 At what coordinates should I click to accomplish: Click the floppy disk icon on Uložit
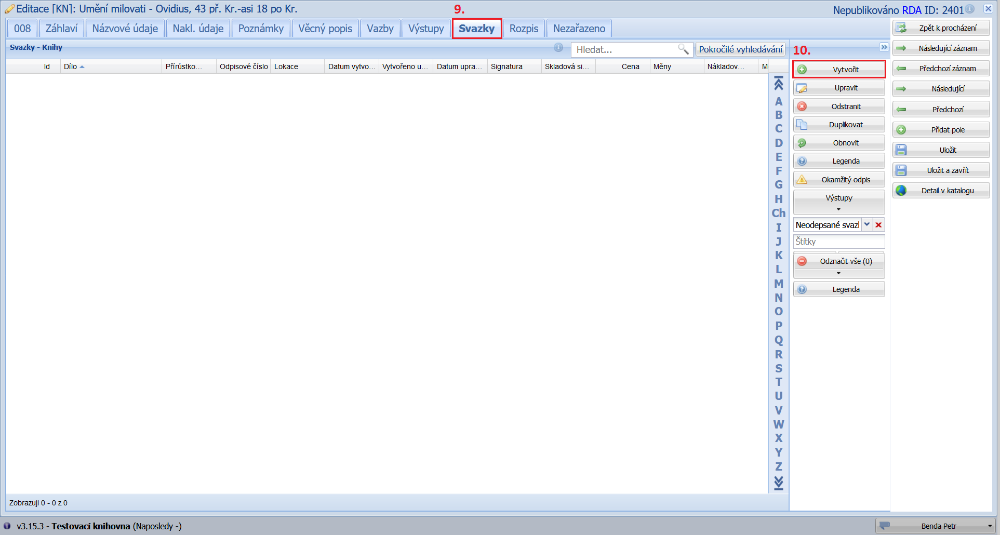point(901,149)
